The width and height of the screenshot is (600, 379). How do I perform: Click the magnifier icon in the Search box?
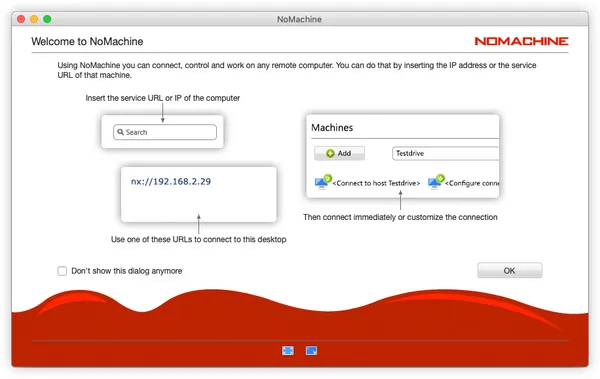coord(121,132)
